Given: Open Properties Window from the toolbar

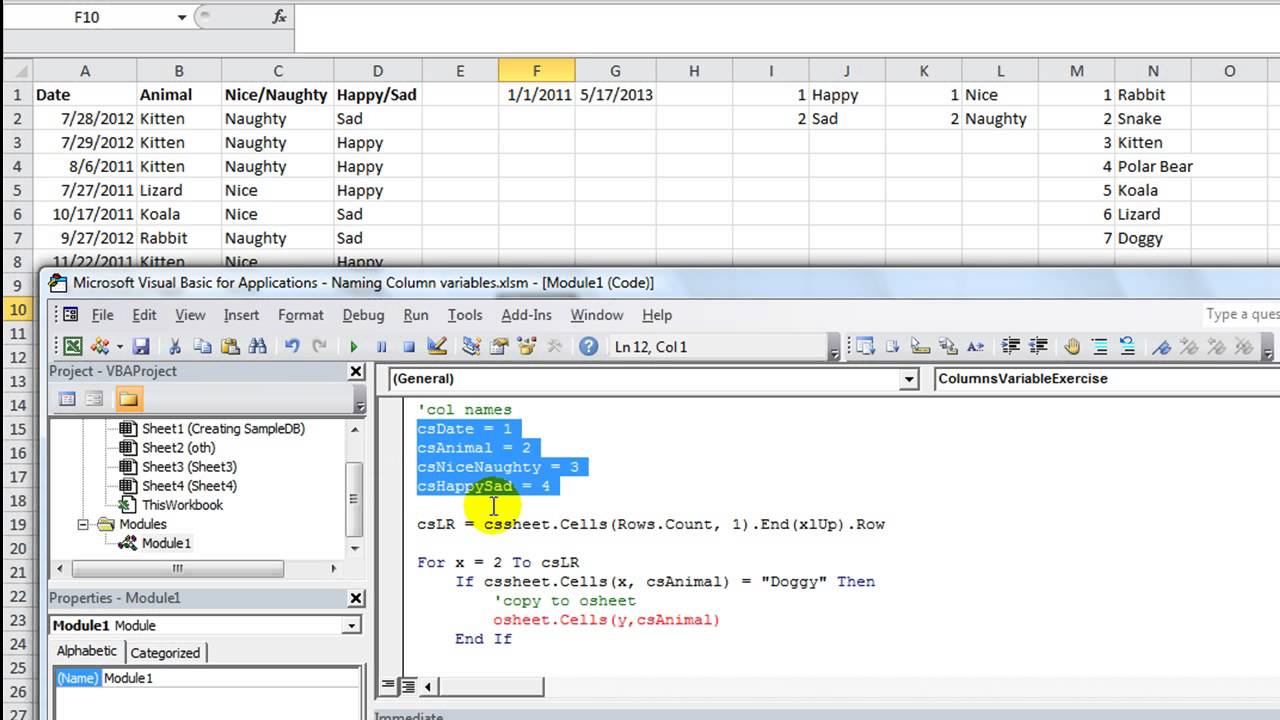Looking at the screenshot, I should (499, 347).
